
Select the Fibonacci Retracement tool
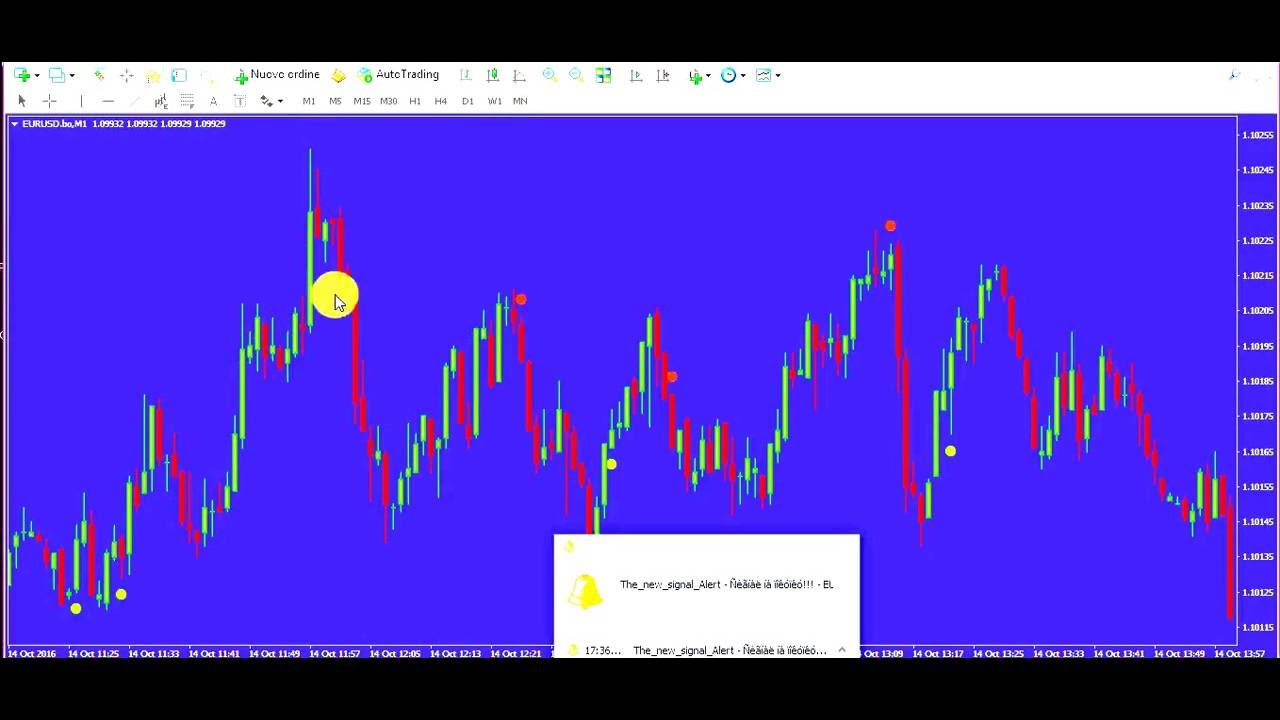187,101
